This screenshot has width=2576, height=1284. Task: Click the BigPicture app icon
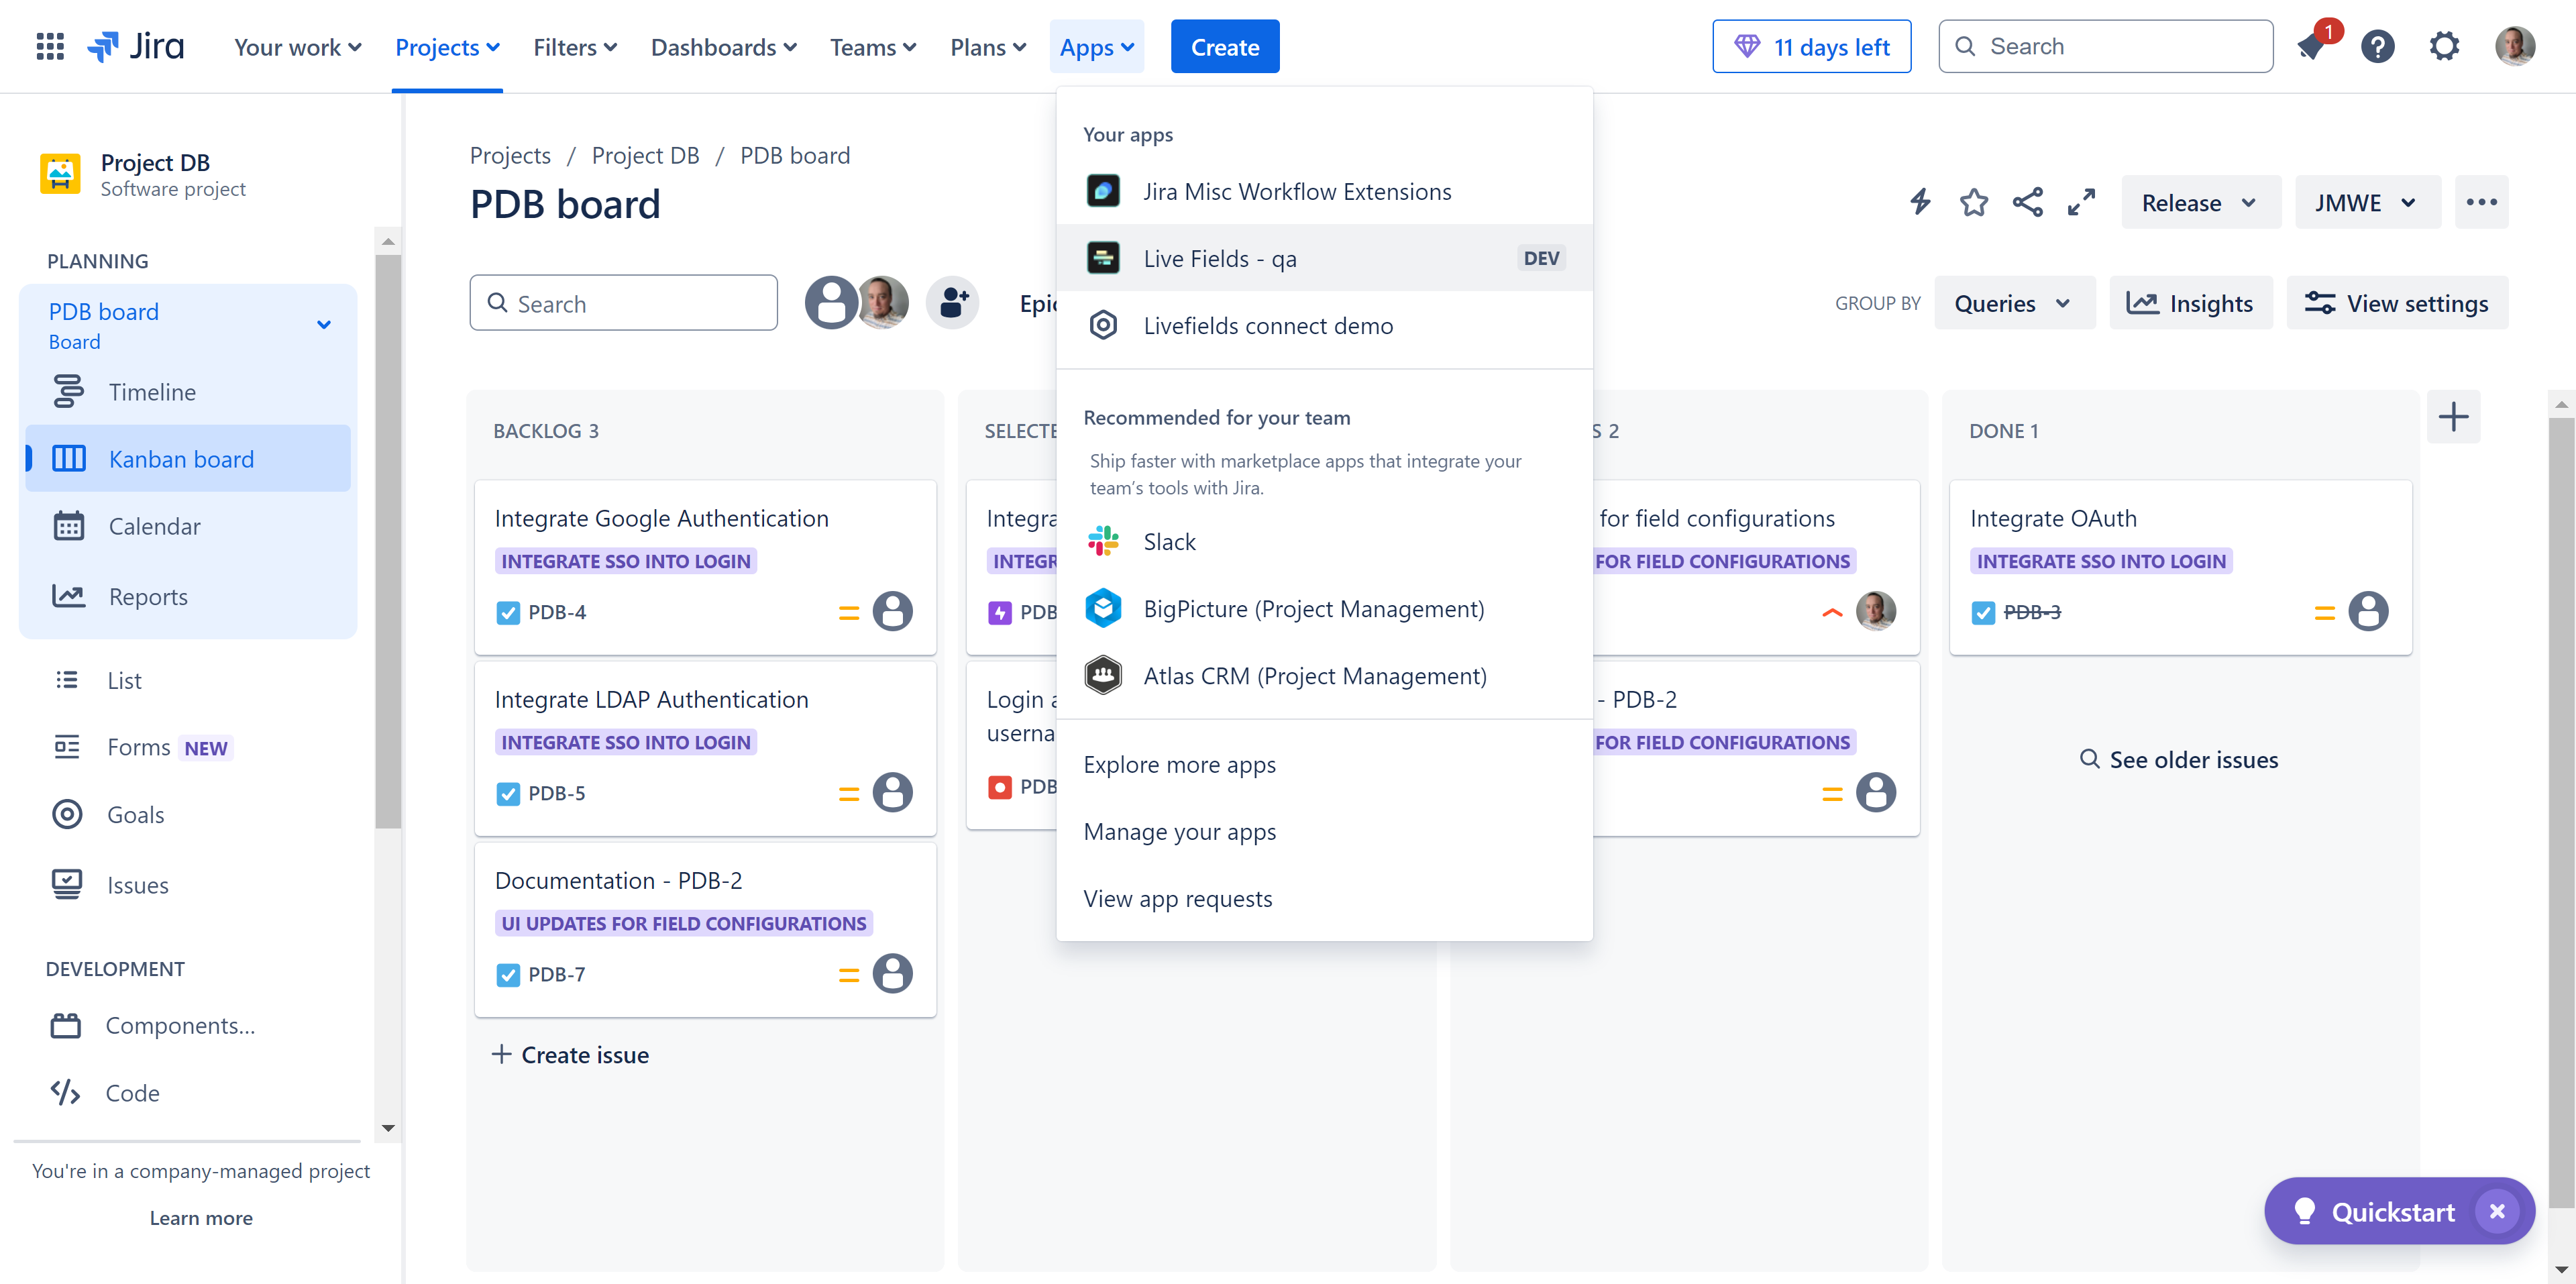click(1103, 609)
